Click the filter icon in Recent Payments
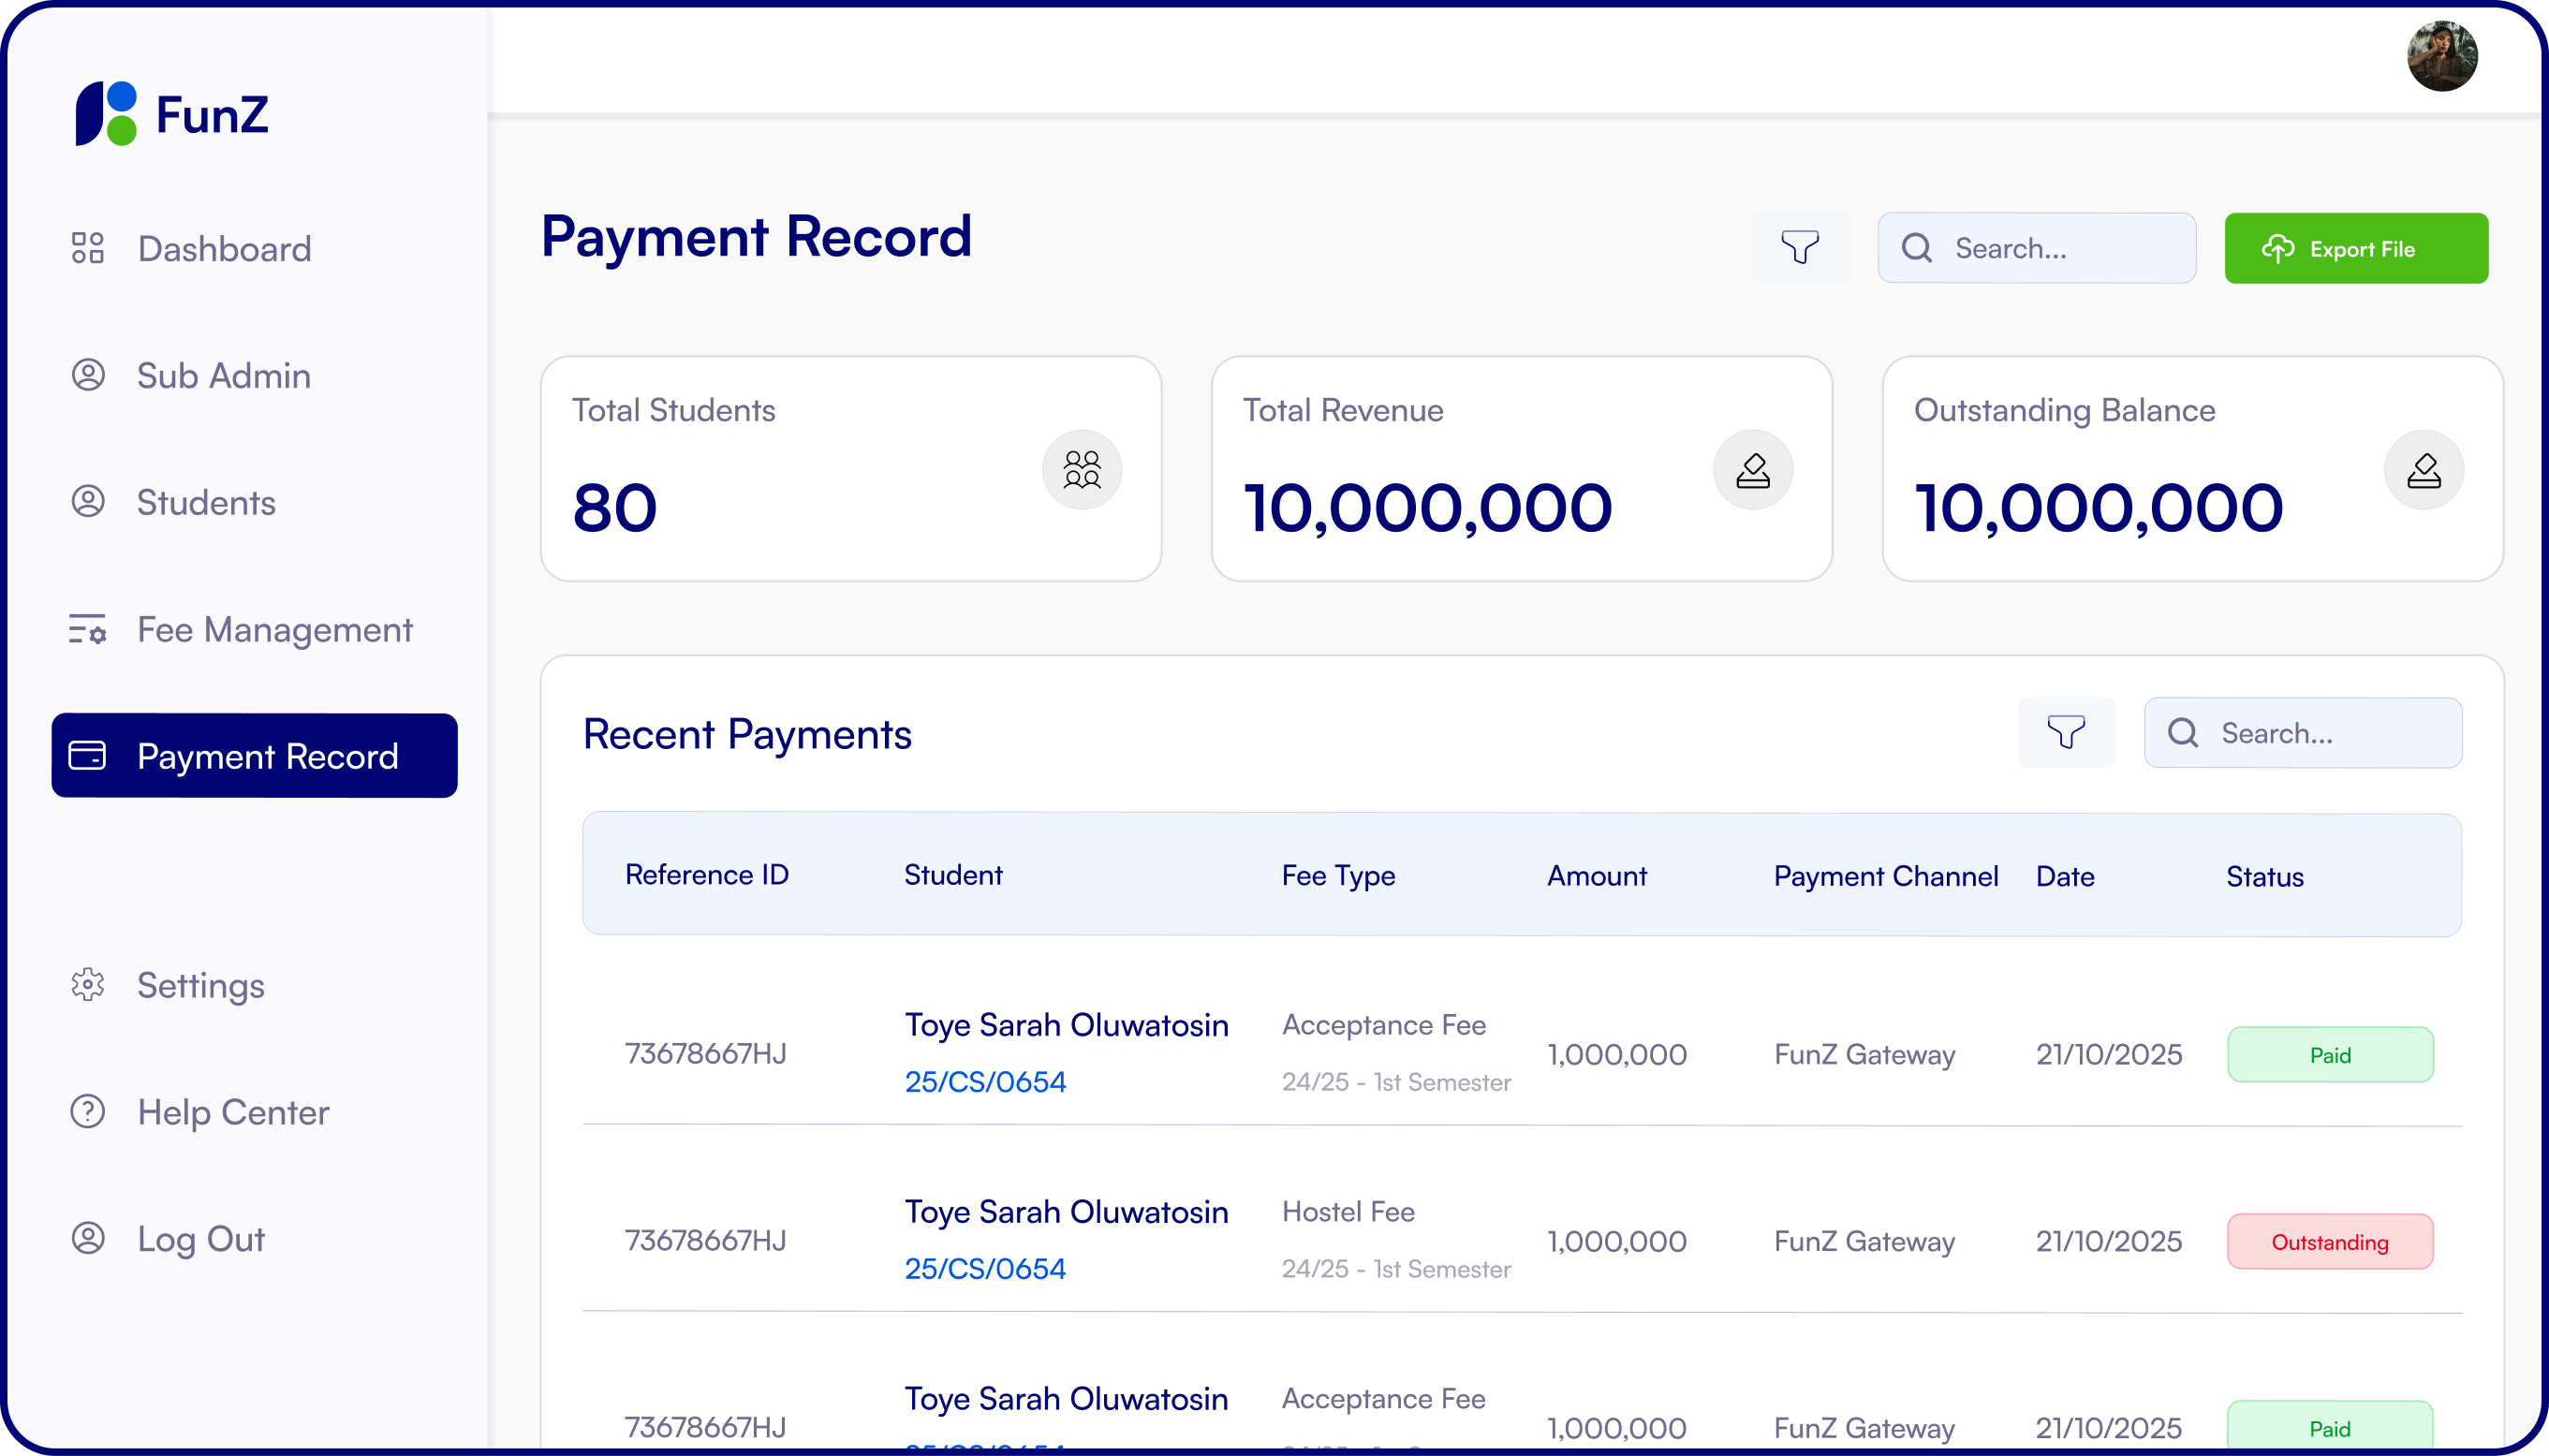Viewport: 2549px width, 1456px height. pos(2065,732)
